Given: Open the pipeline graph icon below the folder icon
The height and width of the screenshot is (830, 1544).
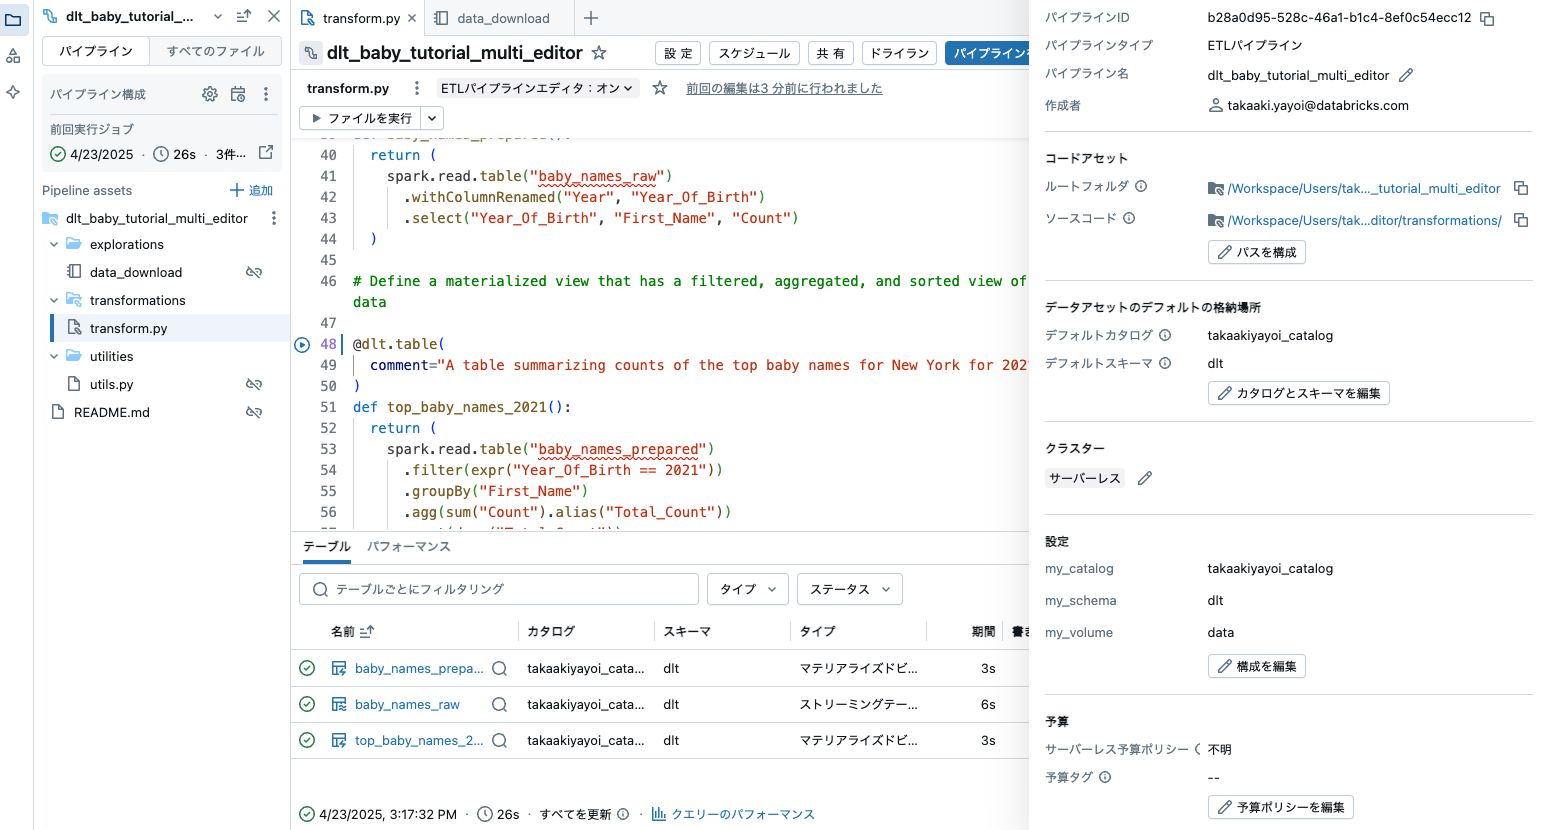Looking at the screenshot, I should 14,55.
